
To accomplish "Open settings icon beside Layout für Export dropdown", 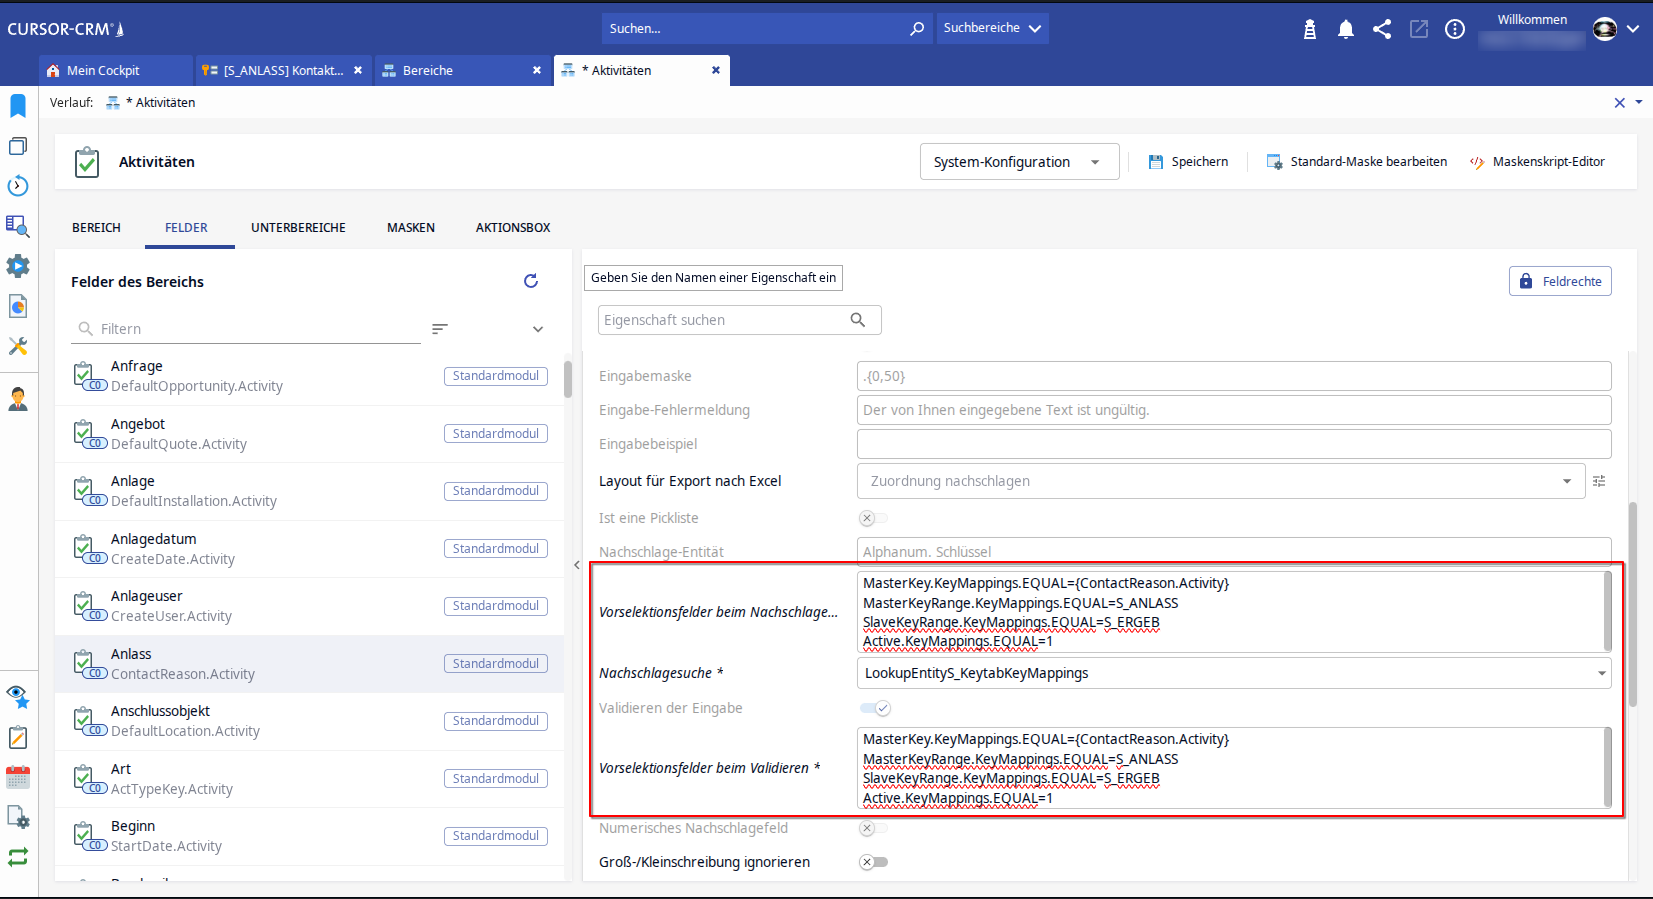I will pyautogui.click(x=1599, y=481).
